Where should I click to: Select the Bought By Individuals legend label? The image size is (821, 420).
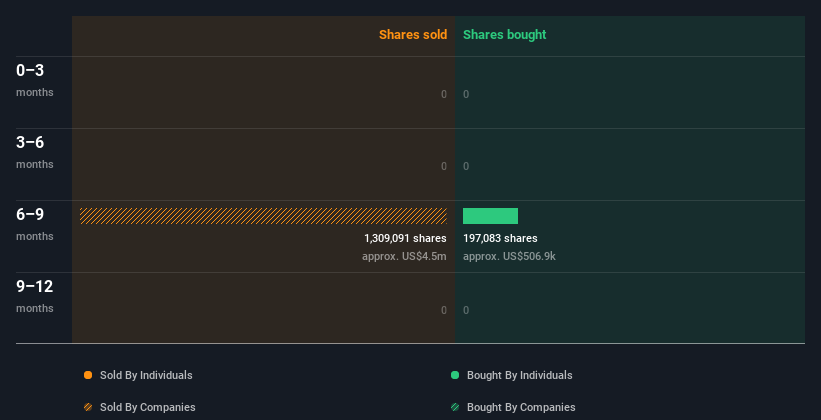click(x=519, y=375)
